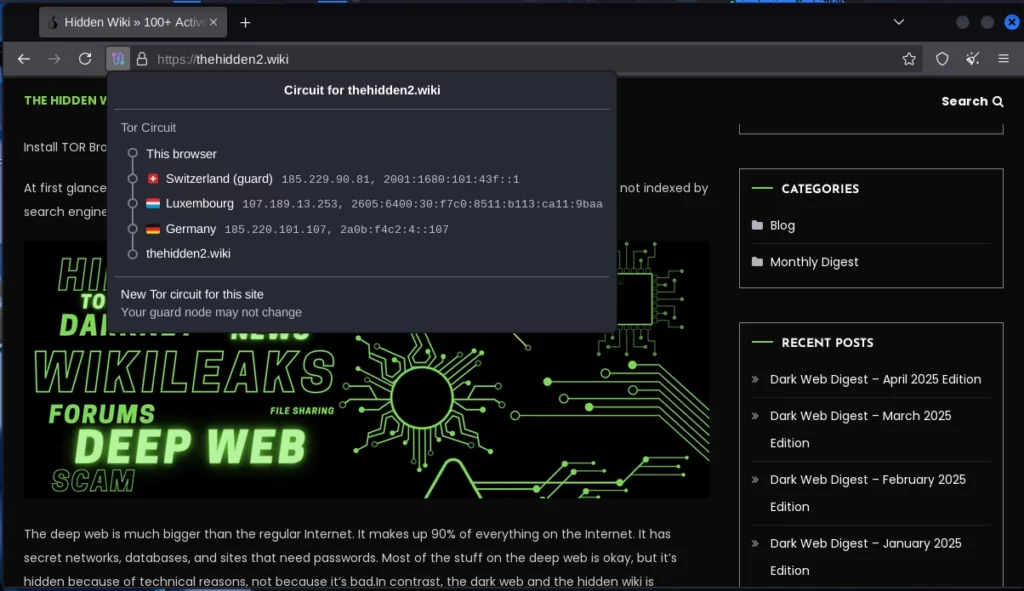Viewport: 1024px width, 591px height.
Task: Open a new tab with the plus button
Action: coord(245,22)
